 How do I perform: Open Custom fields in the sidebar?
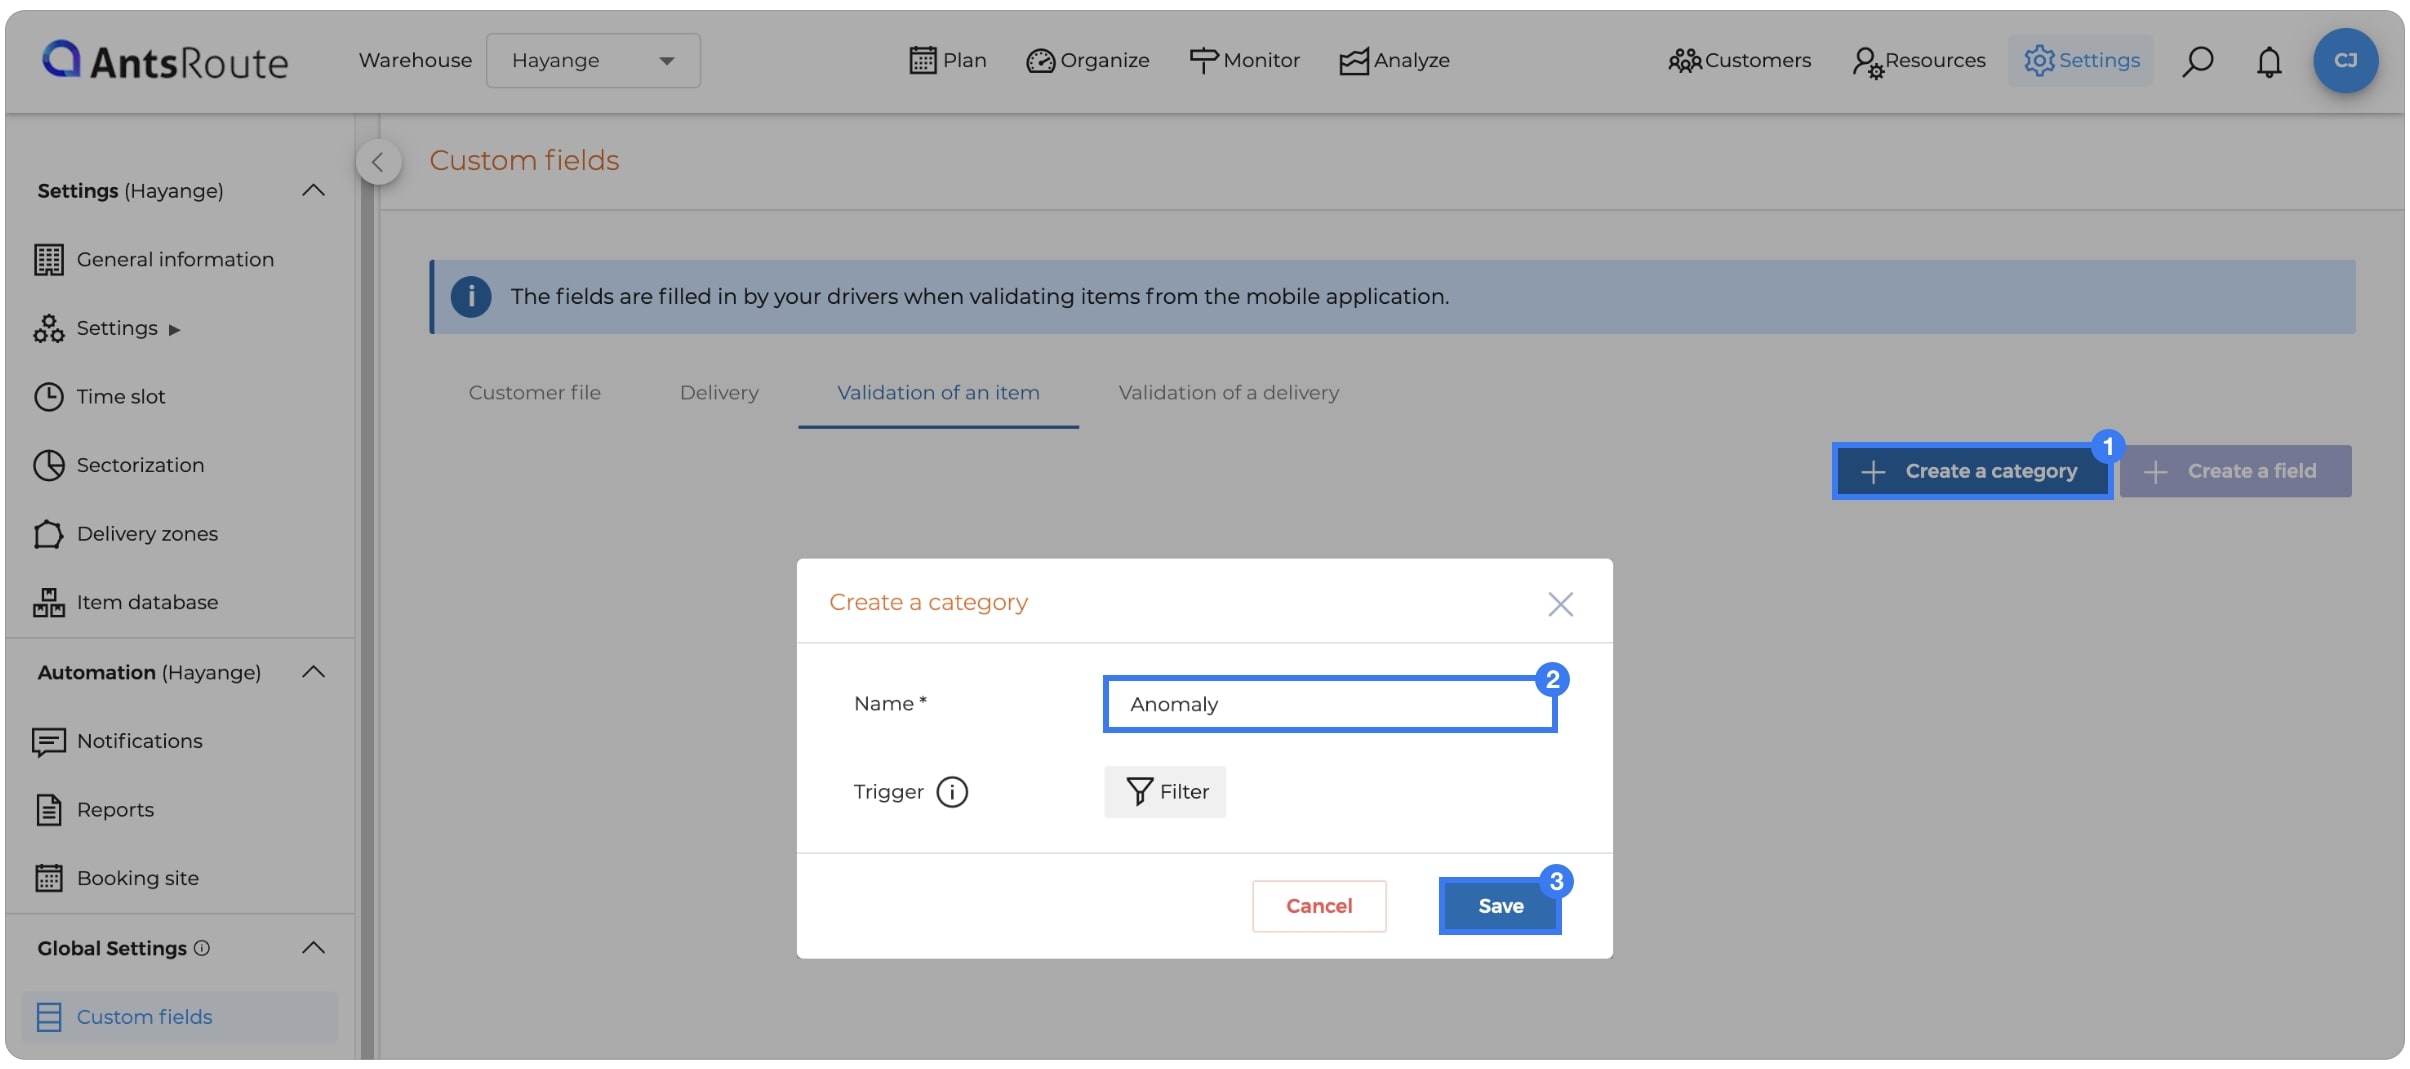[x=180, y=1017]
